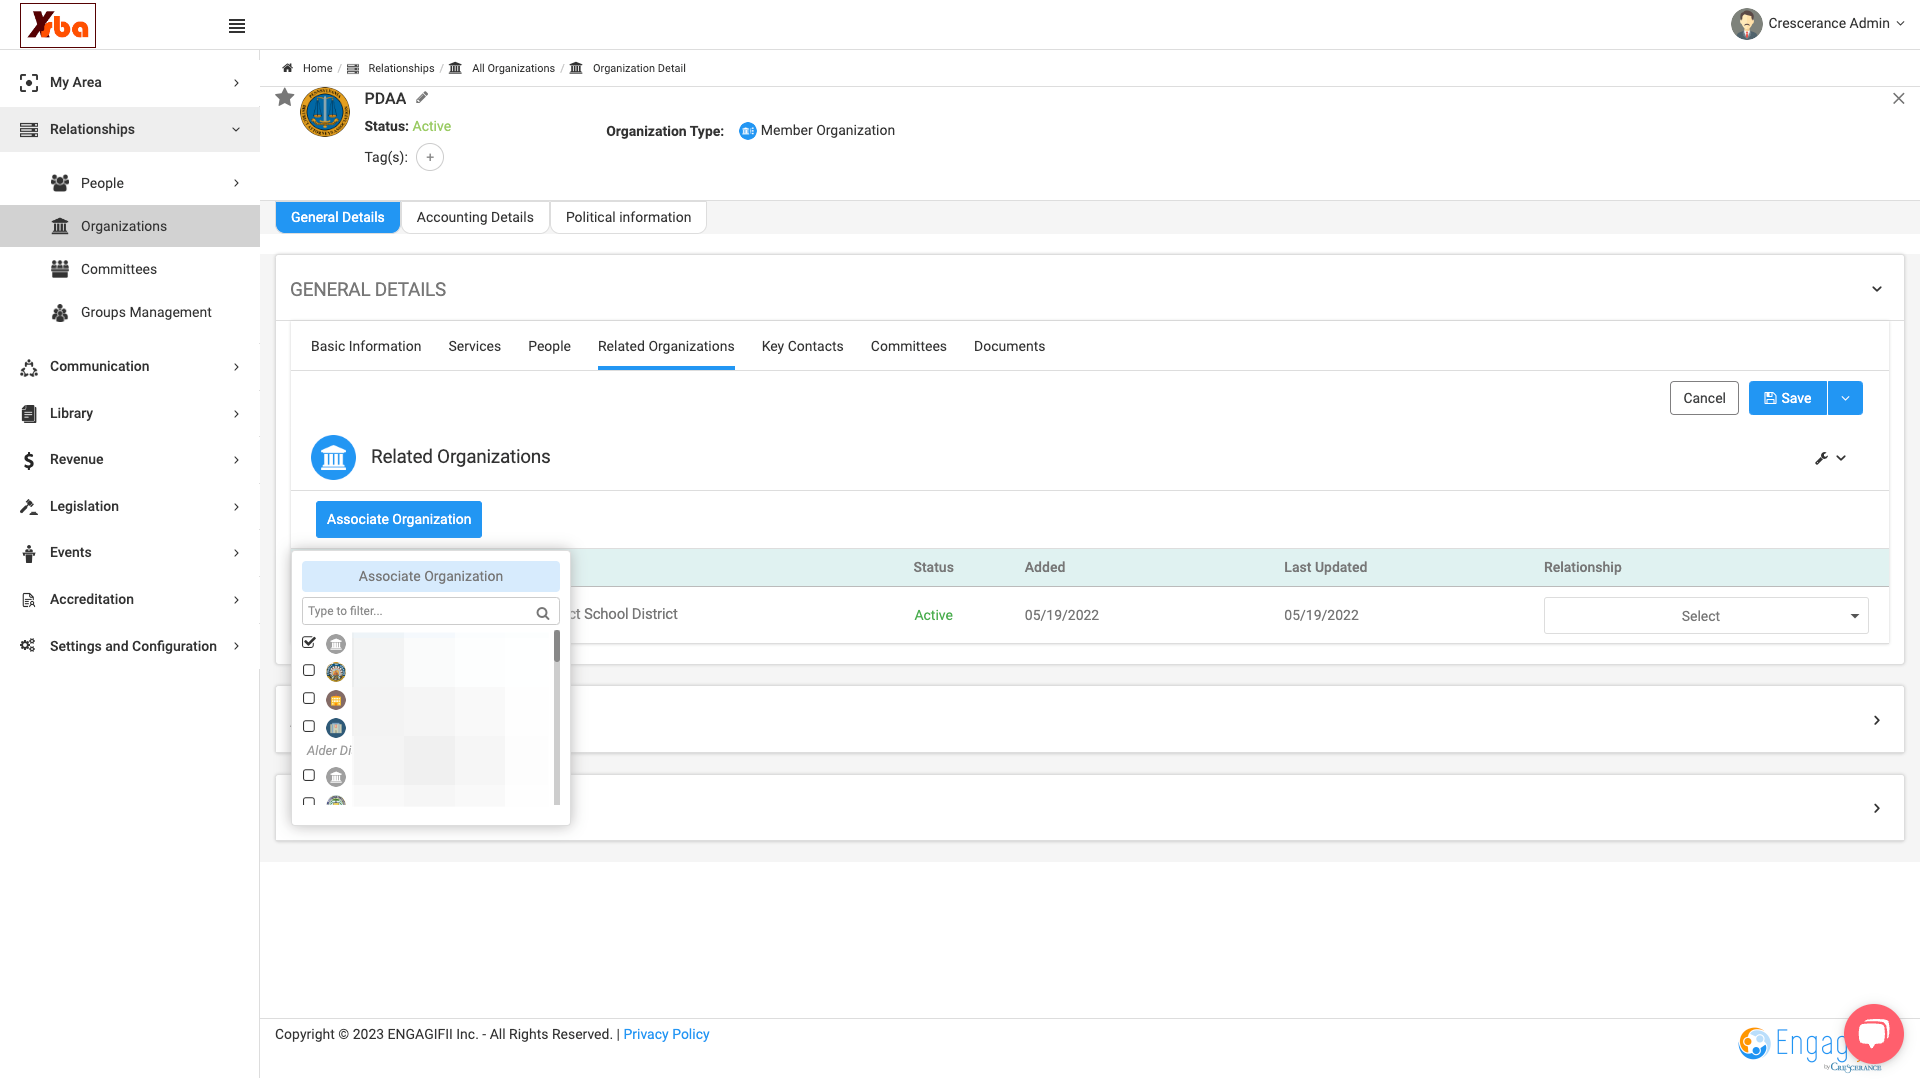Open the Save button dropdown arrow
This screenshot has height=1080, width=1920.
[x=1845, y=398]
